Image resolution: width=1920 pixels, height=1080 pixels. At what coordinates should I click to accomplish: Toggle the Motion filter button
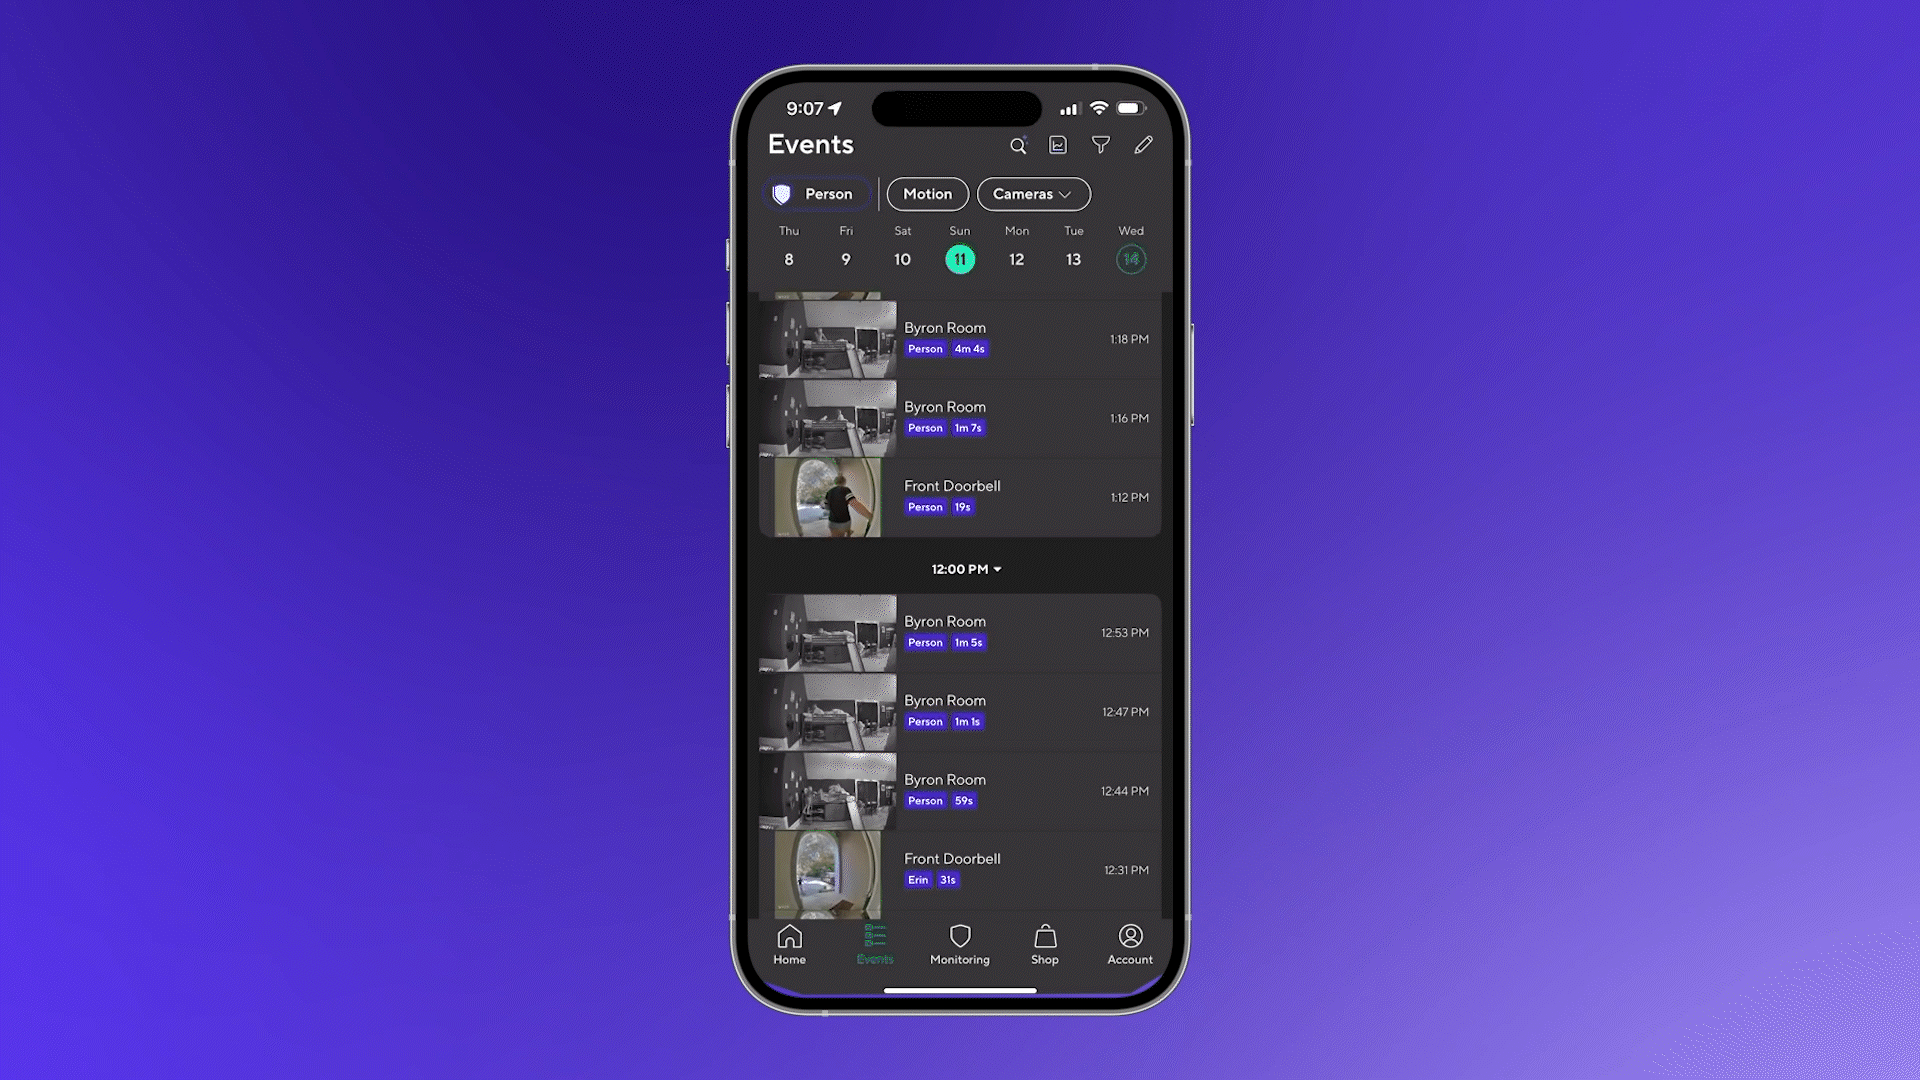click(x=926, y=194)
